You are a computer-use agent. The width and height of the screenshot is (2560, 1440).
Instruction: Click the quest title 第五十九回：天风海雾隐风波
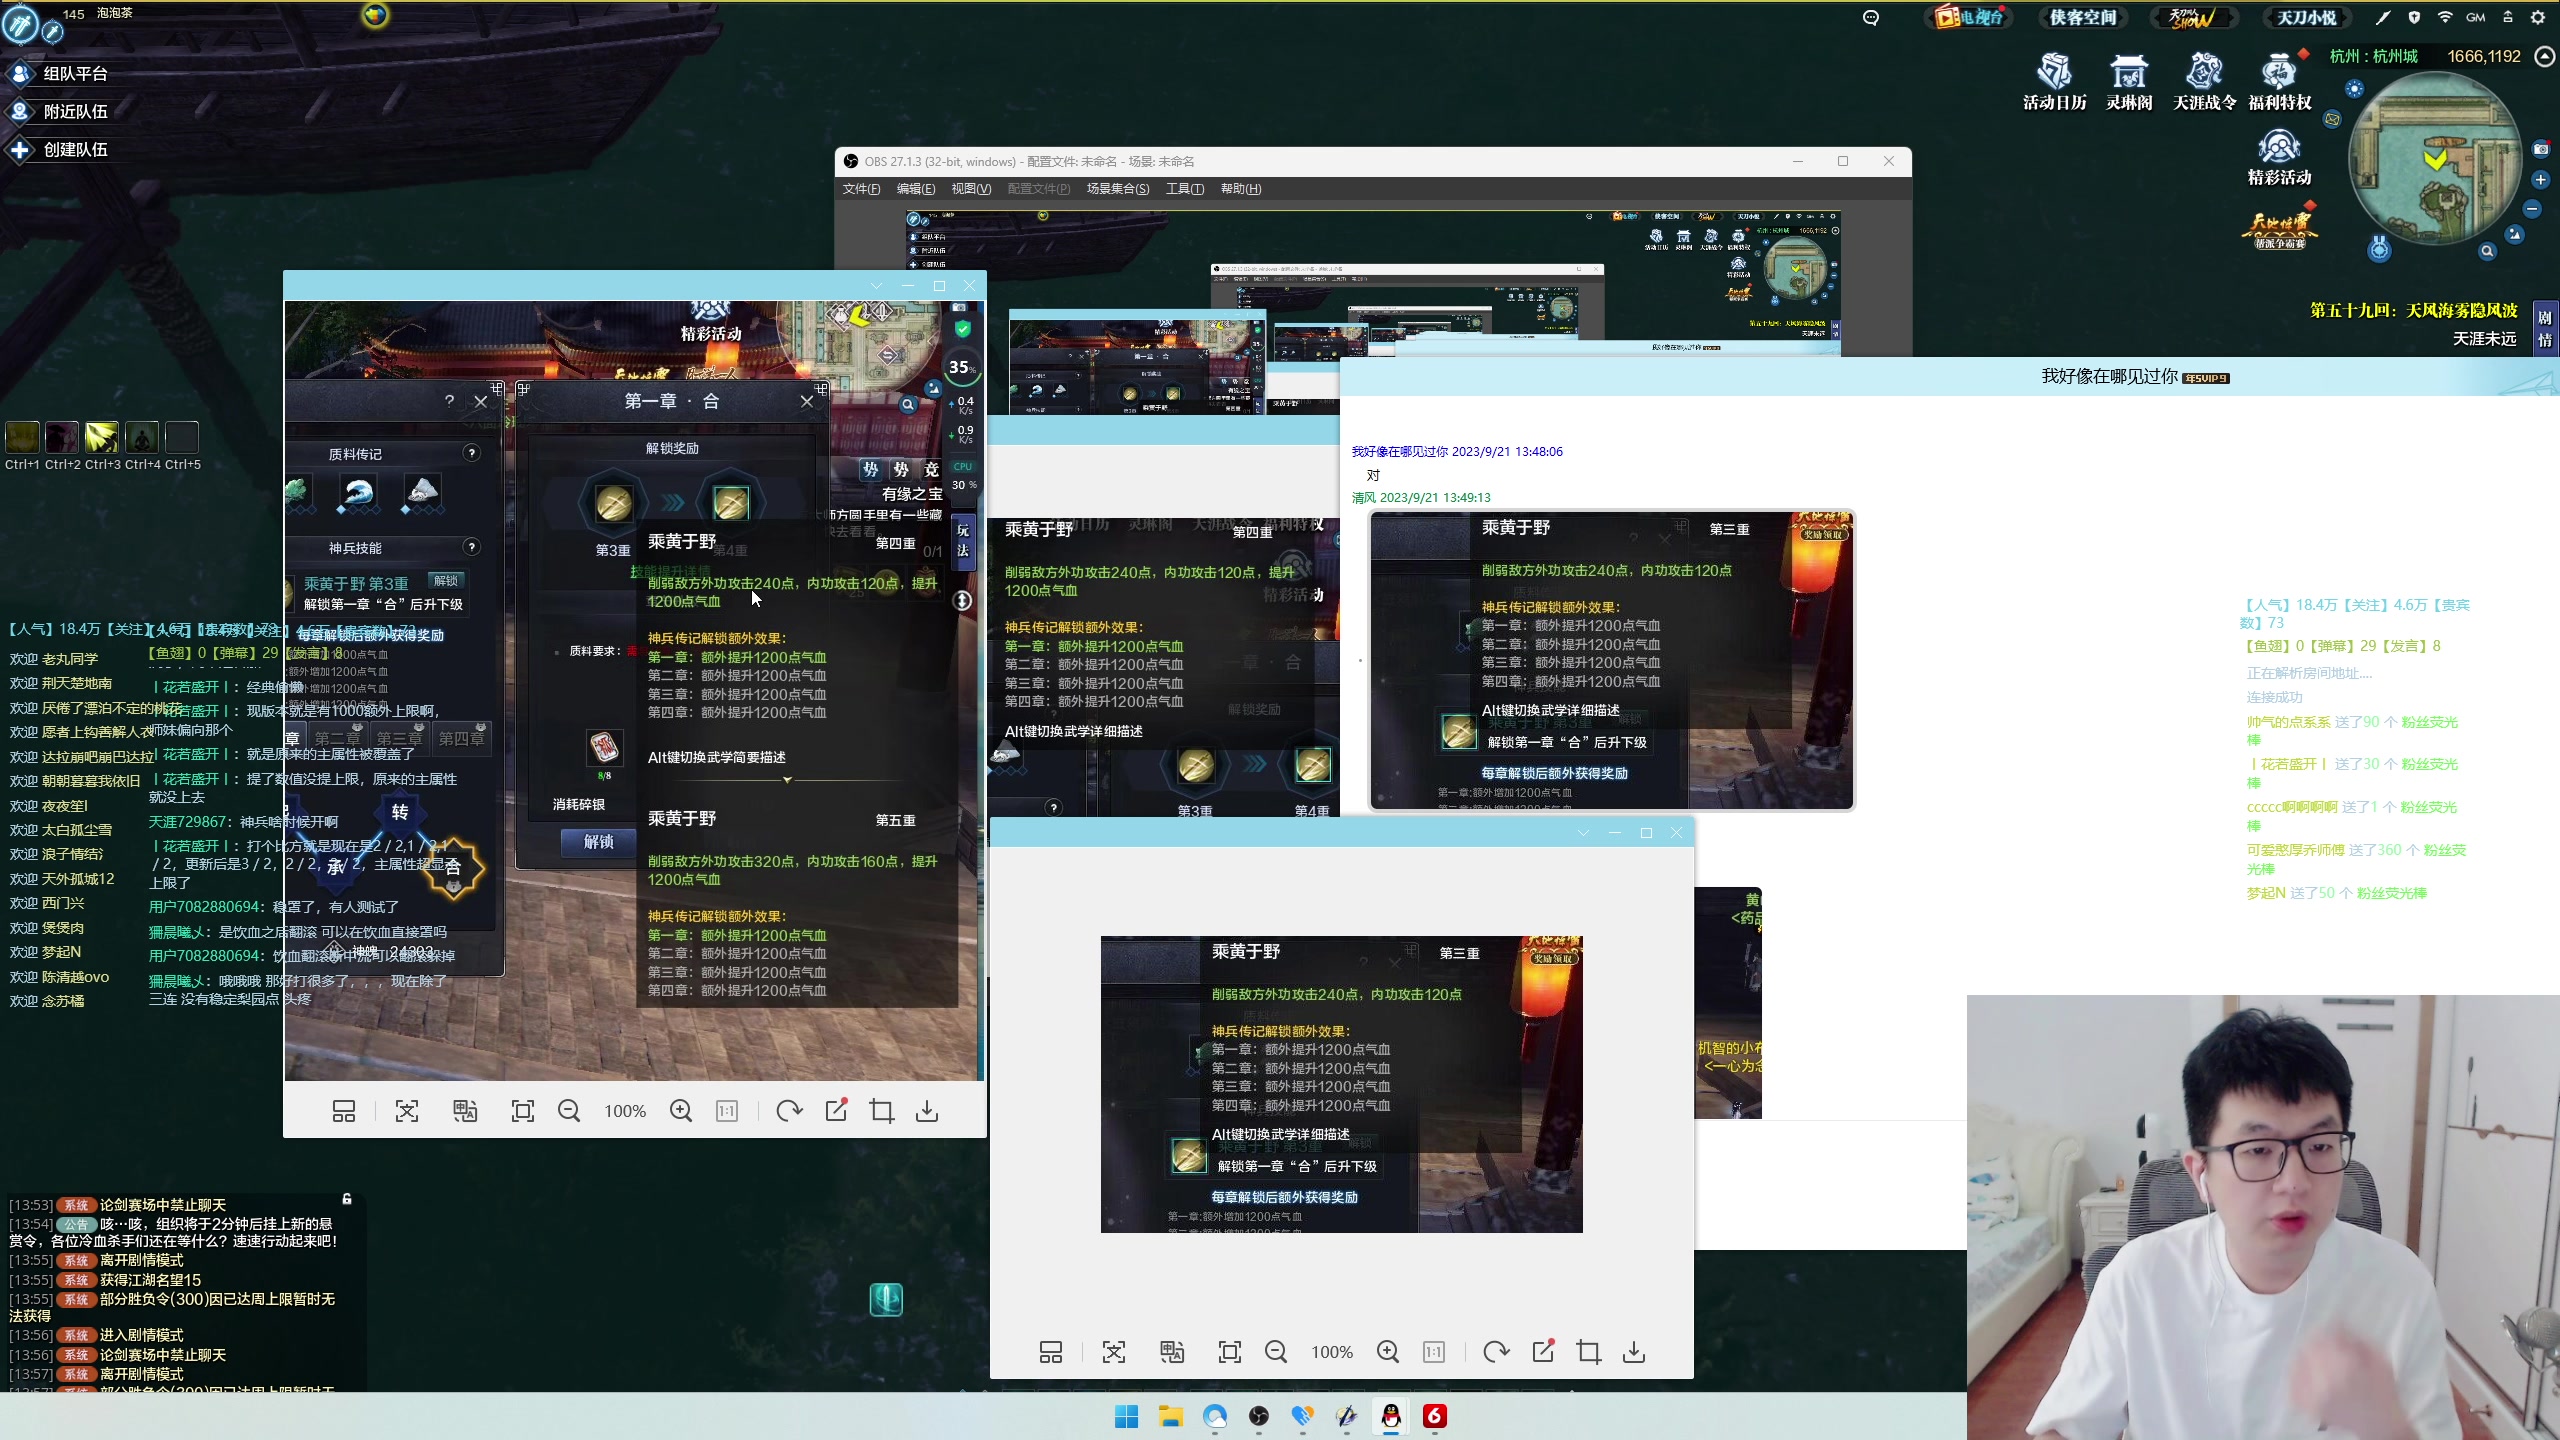coord(2413,311)
